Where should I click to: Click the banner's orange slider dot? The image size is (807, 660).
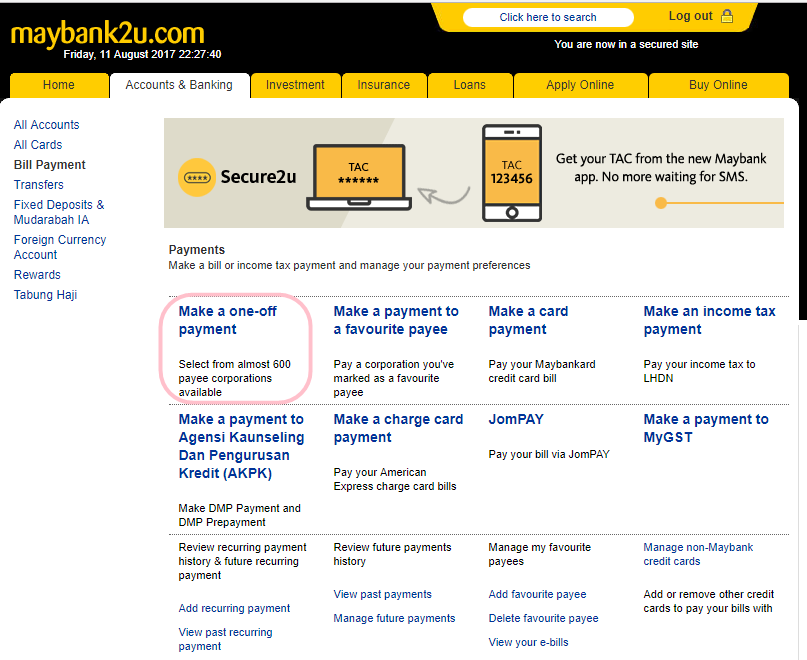(x=661, y=203)
